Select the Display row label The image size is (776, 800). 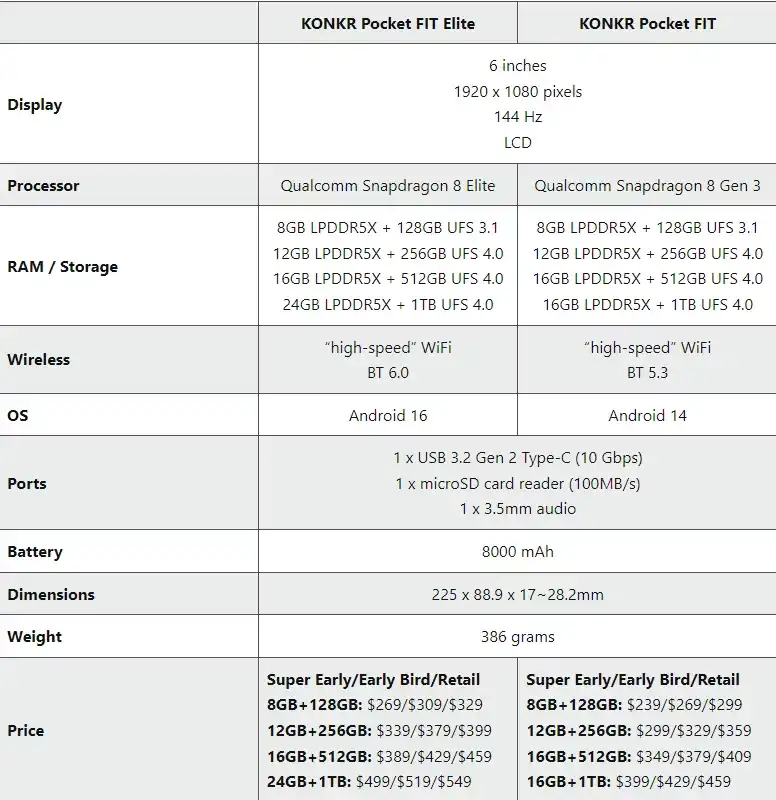click(x=35, y=104)
